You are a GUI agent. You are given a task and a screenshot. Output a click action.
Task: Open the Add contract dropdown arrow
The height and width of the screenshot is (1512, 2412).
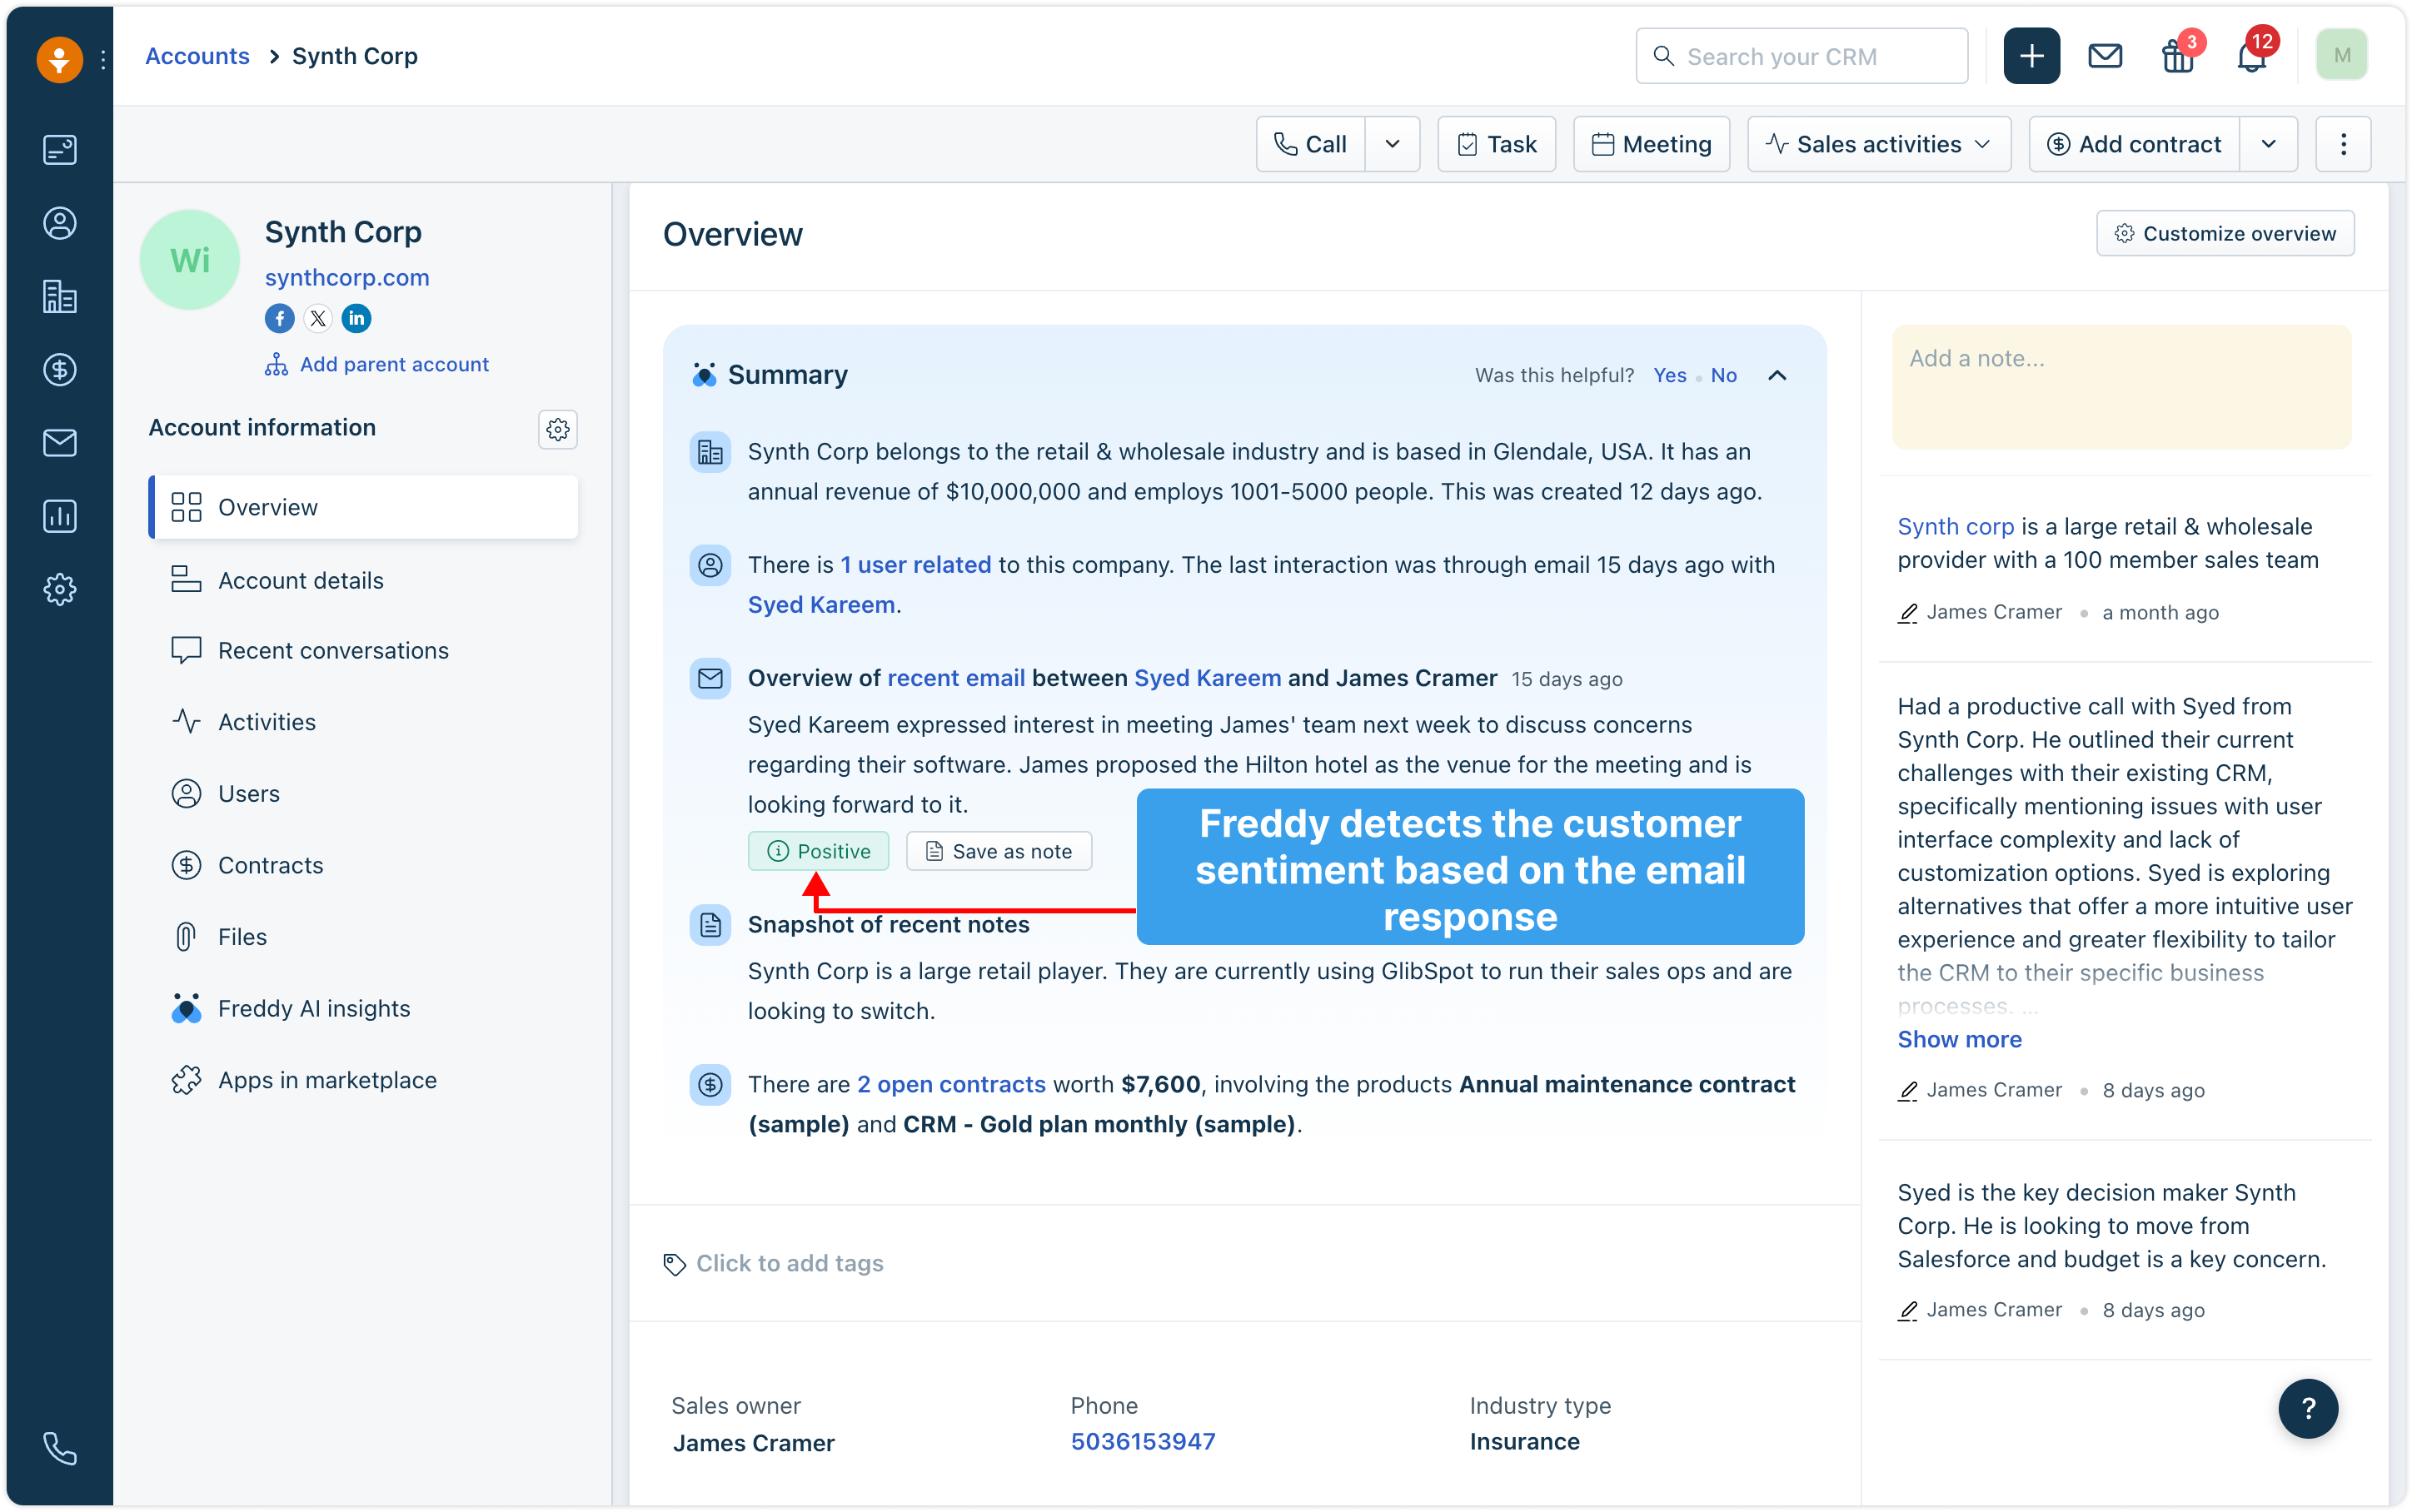(2268, 144)
